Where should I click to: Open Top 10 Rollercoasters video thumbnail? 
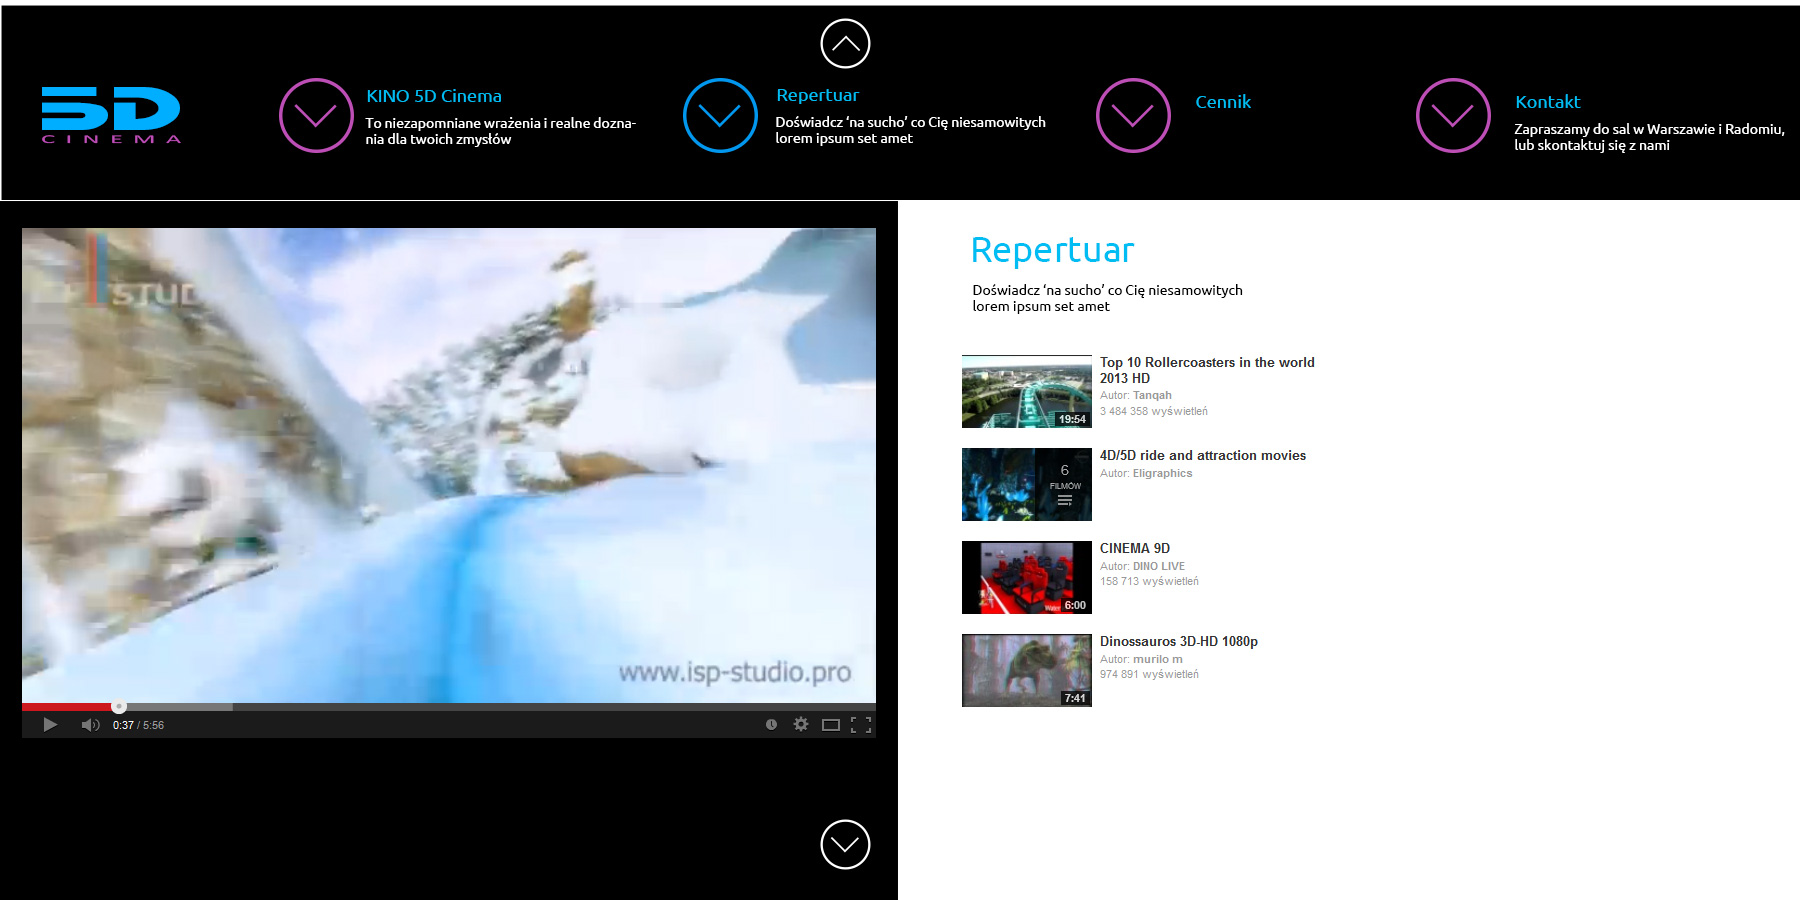pyautogui.click(x=1027, y=392)
